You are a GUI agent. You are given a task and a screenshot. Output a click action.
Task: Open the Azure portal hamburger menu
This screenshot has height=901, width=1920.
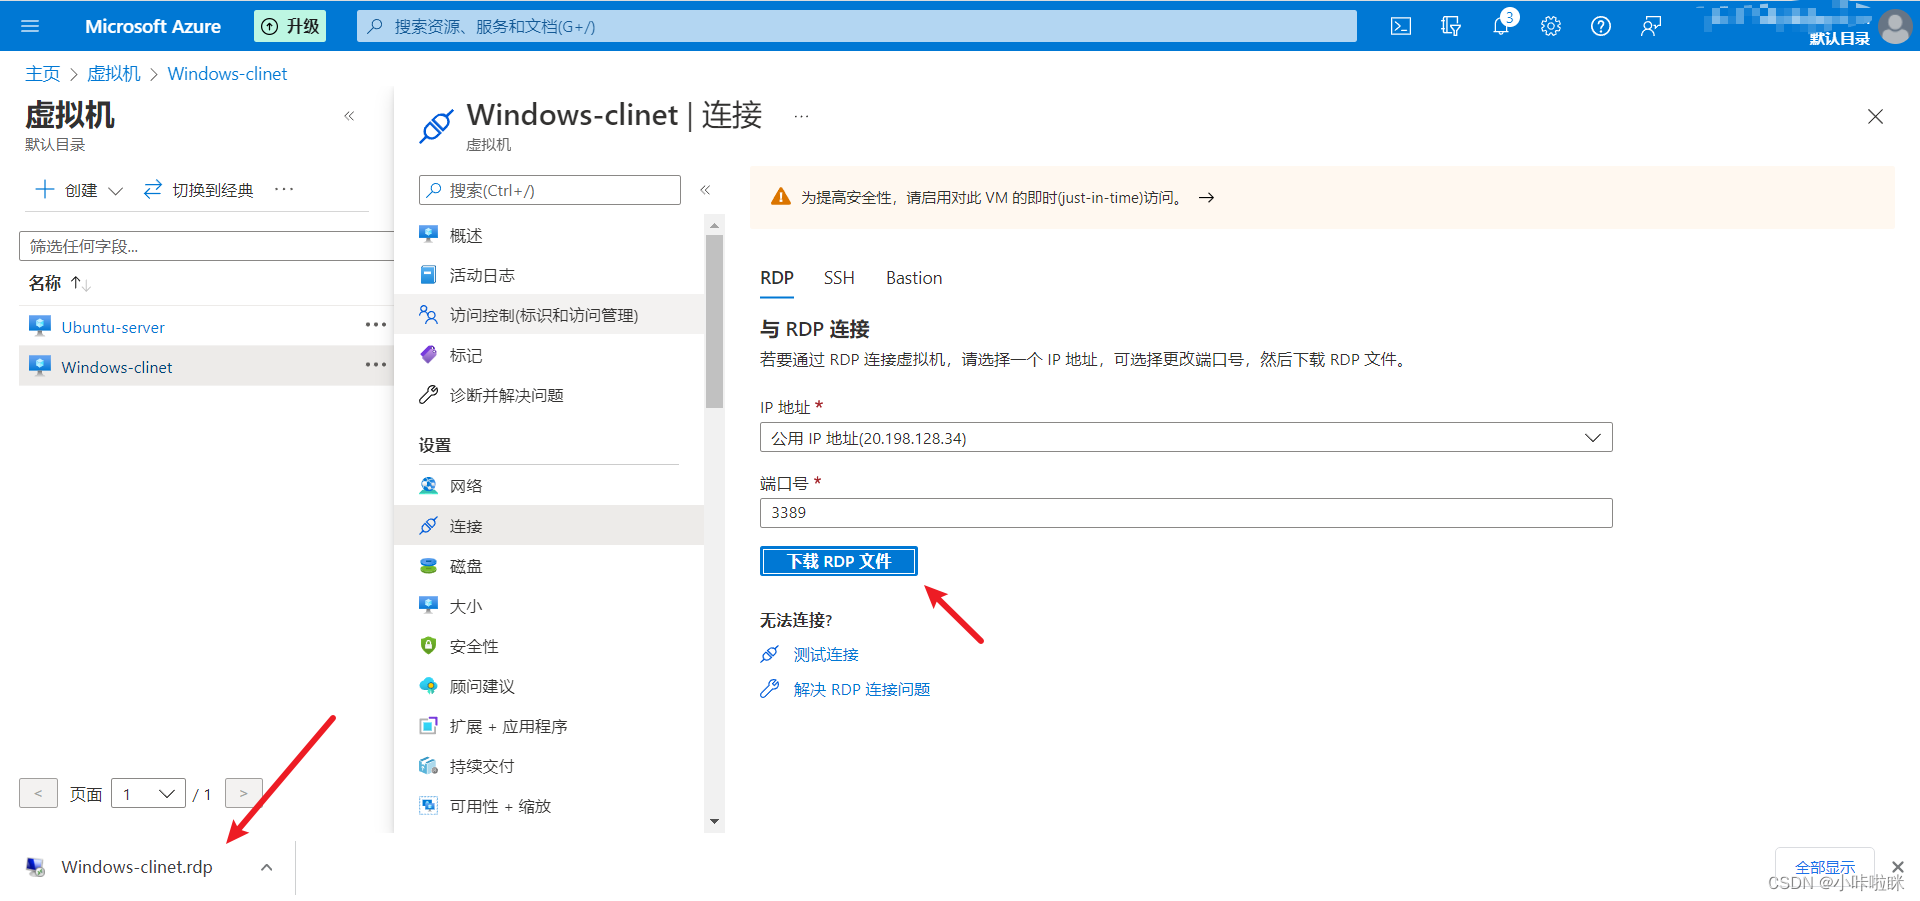point(30,26)
